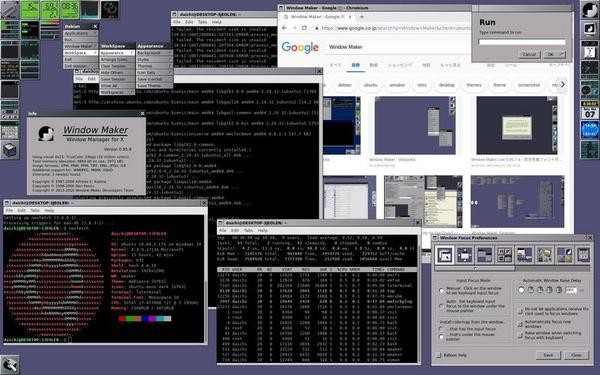Click the moon phase dockapp

click(109, 10)
